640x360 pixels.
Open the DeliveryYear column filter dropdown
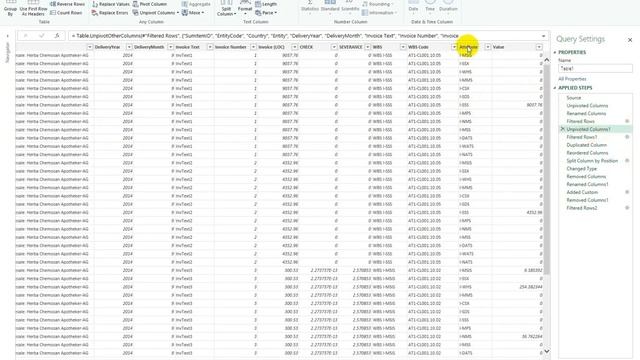[129, 47]
